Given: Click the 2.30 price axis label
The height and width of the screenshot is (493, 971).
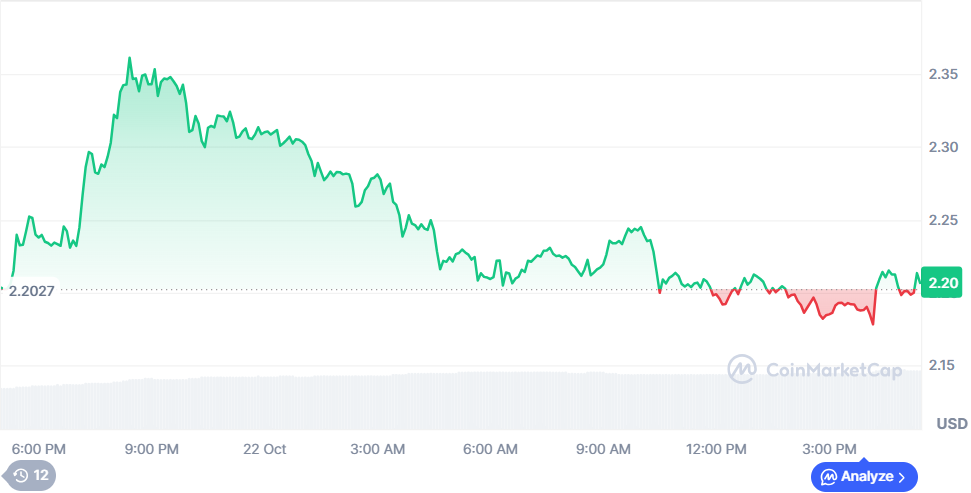Looking at the screenshot, I should click(x=944, y=147).
